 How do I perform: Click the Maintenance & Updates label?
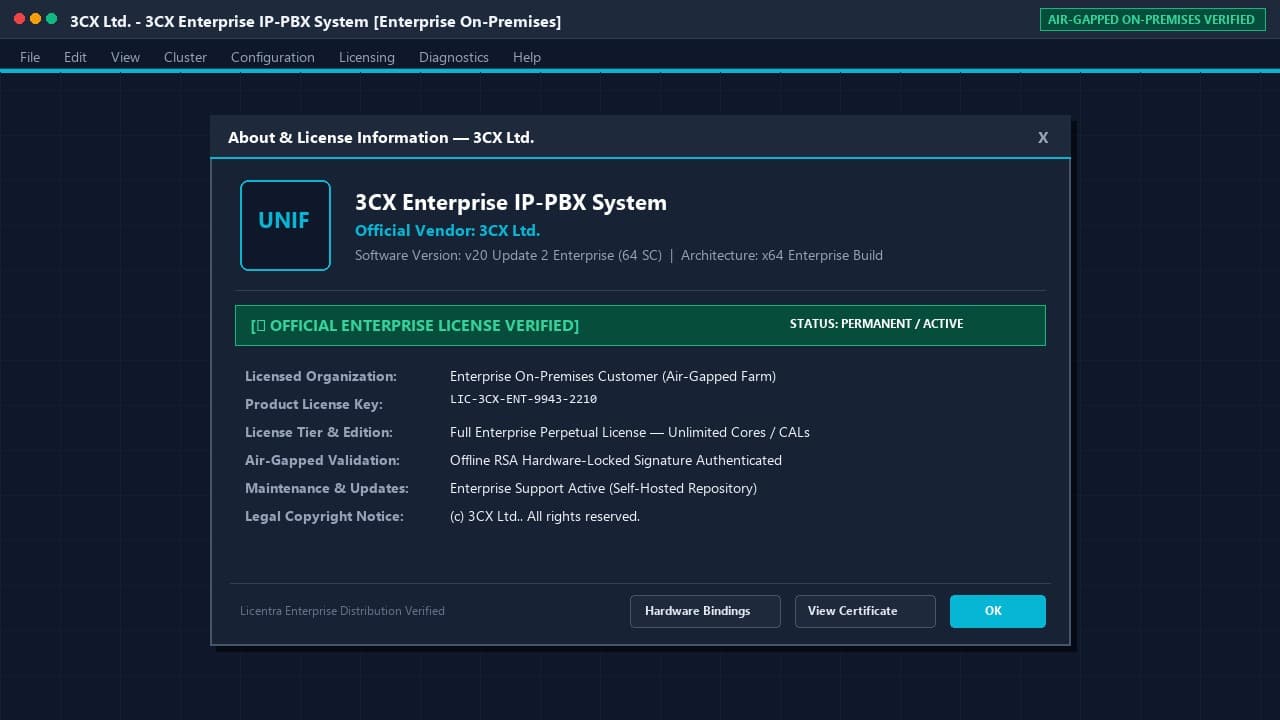pyautogui.click(x=327, y=488)
